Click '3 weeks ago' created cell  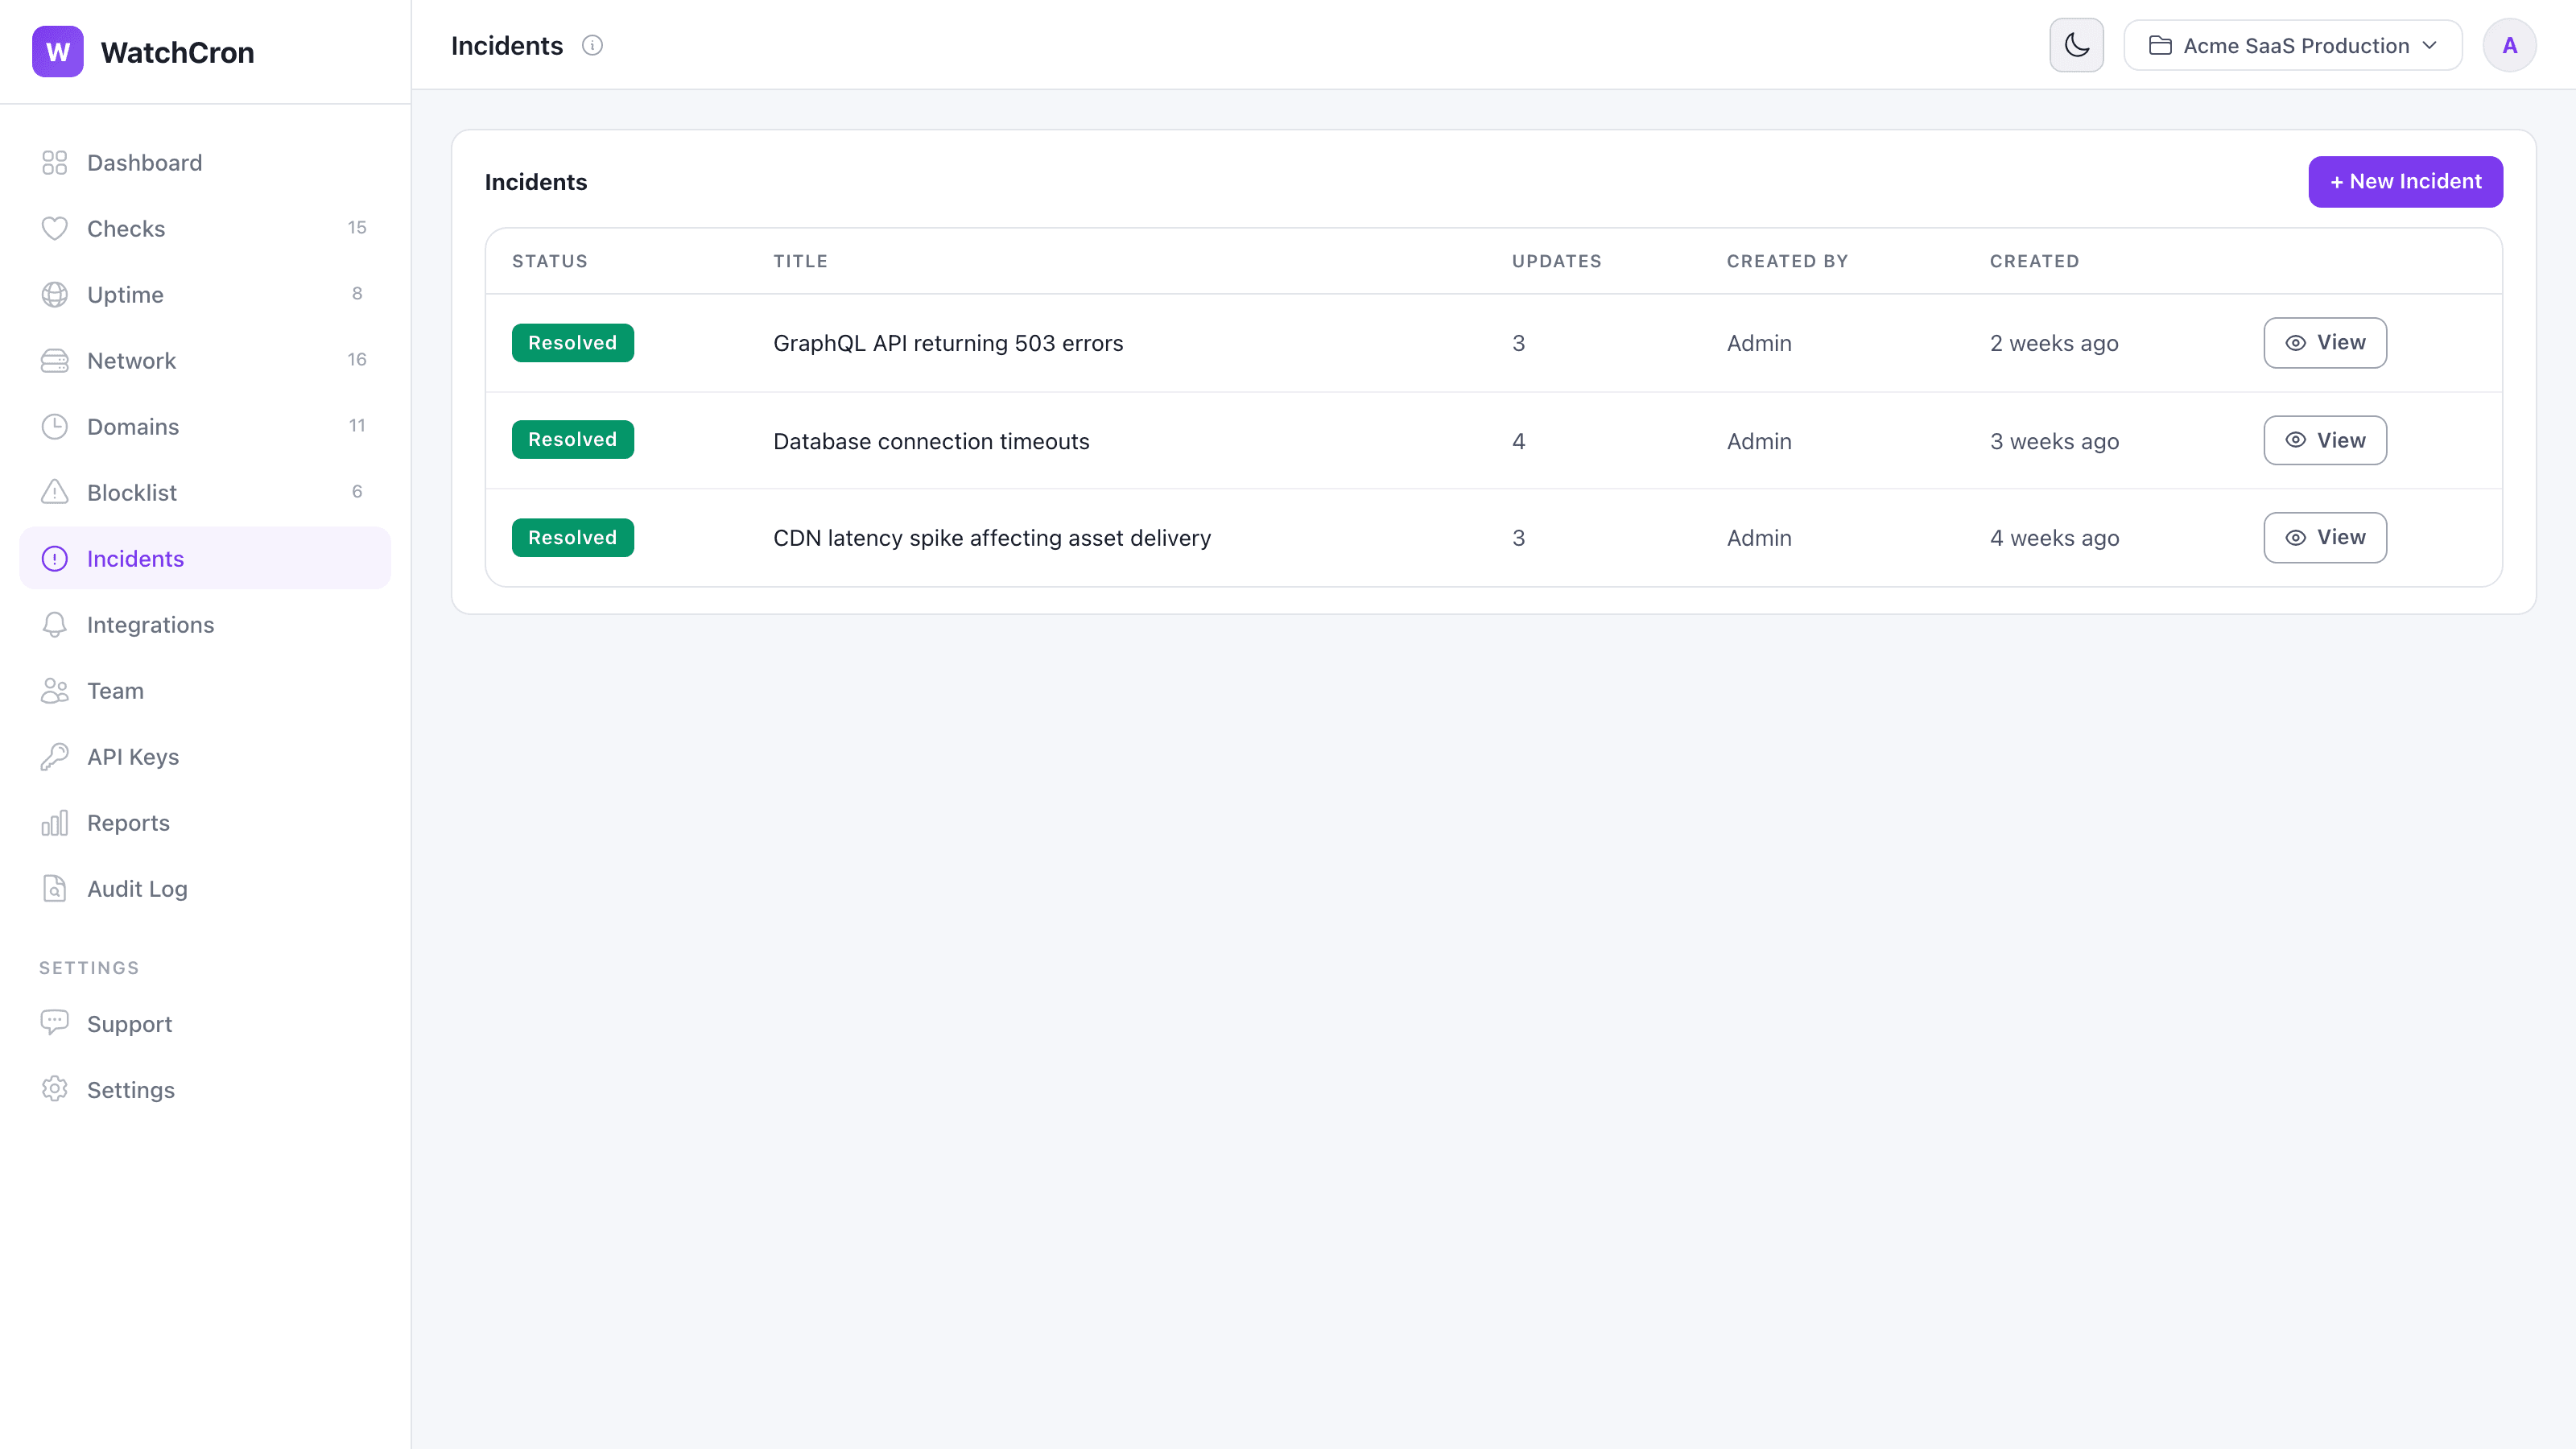click(x=2054, y=441)
